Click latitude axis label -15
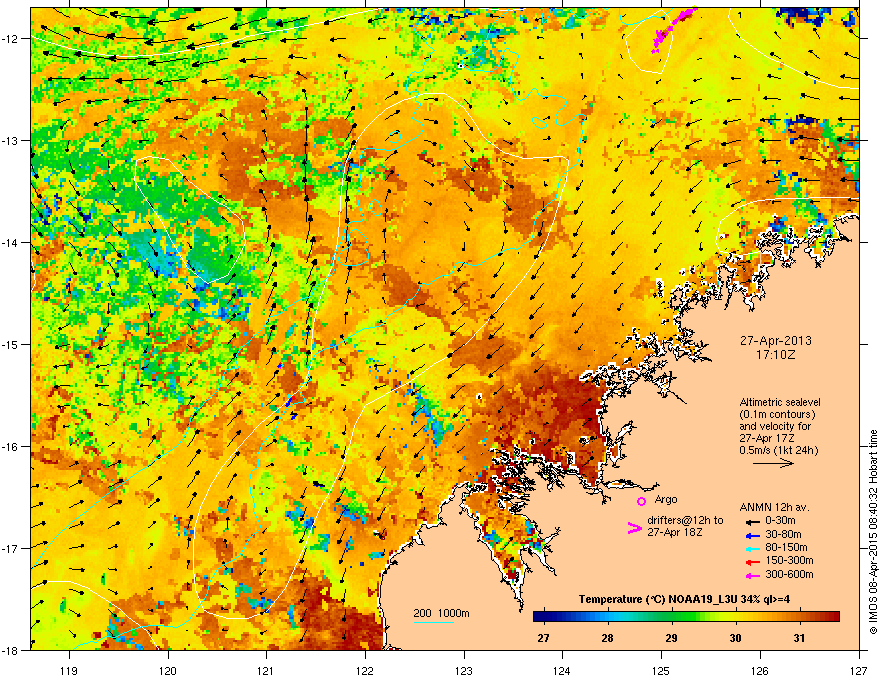The image size is (880, 680). pyautogui.click(x=12, y=344)
